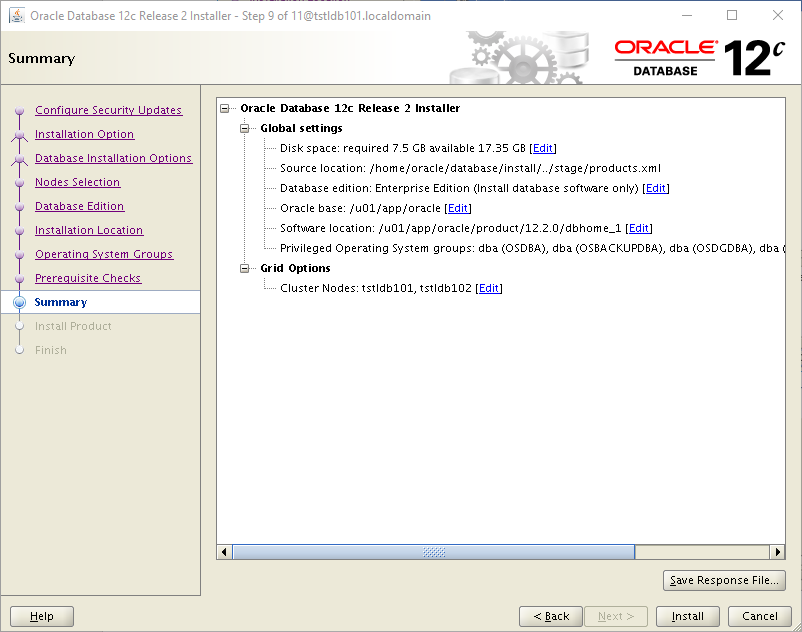Select the Source location tree row
Screen dimensions: 802x632
pos(471,168)
